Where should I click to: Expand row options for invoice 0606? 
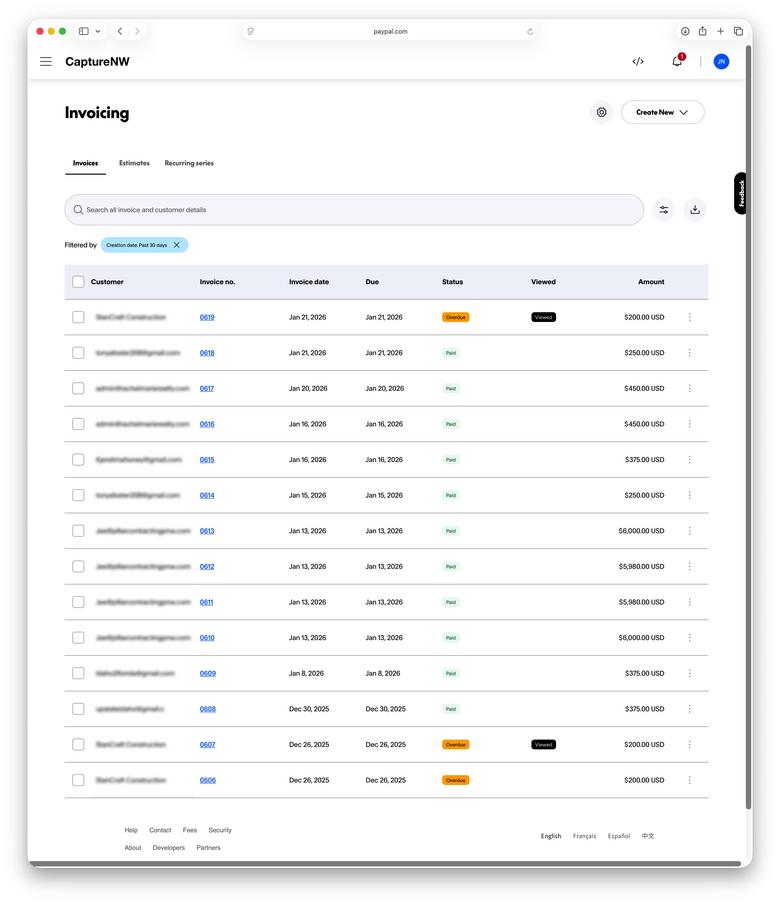[x=689, y=781]
